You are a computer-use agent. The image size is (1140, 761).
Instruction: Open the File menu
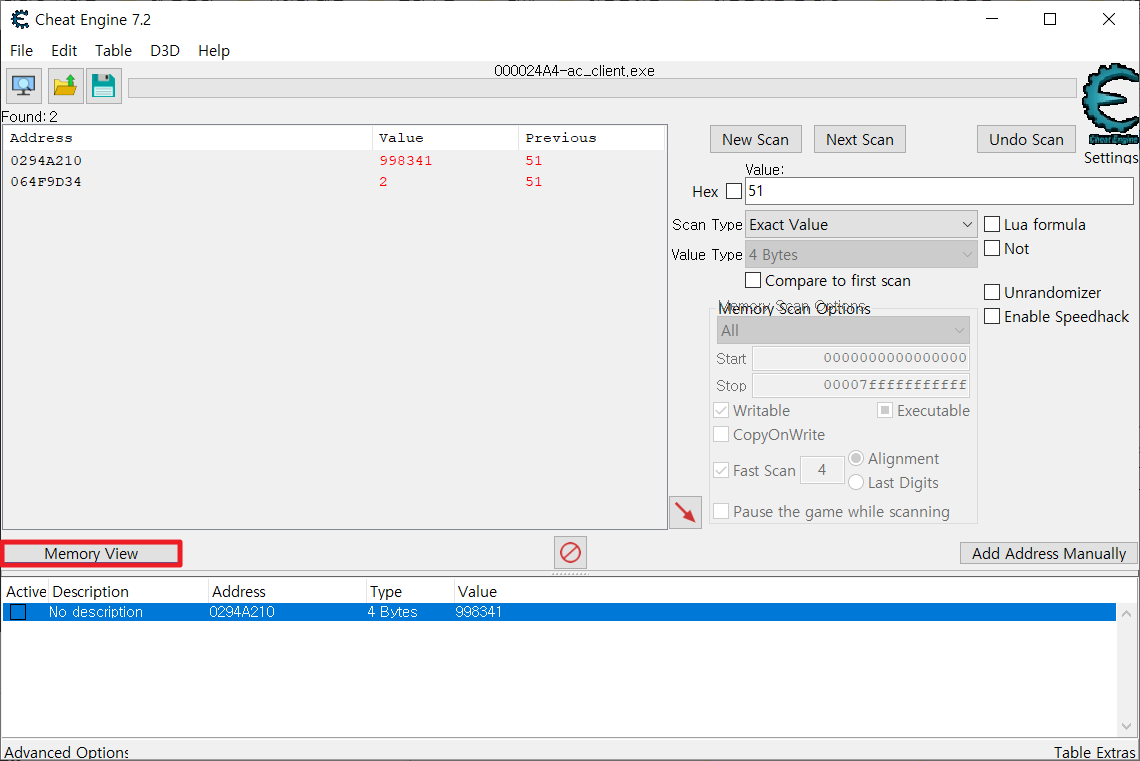[x=21, y=50]
